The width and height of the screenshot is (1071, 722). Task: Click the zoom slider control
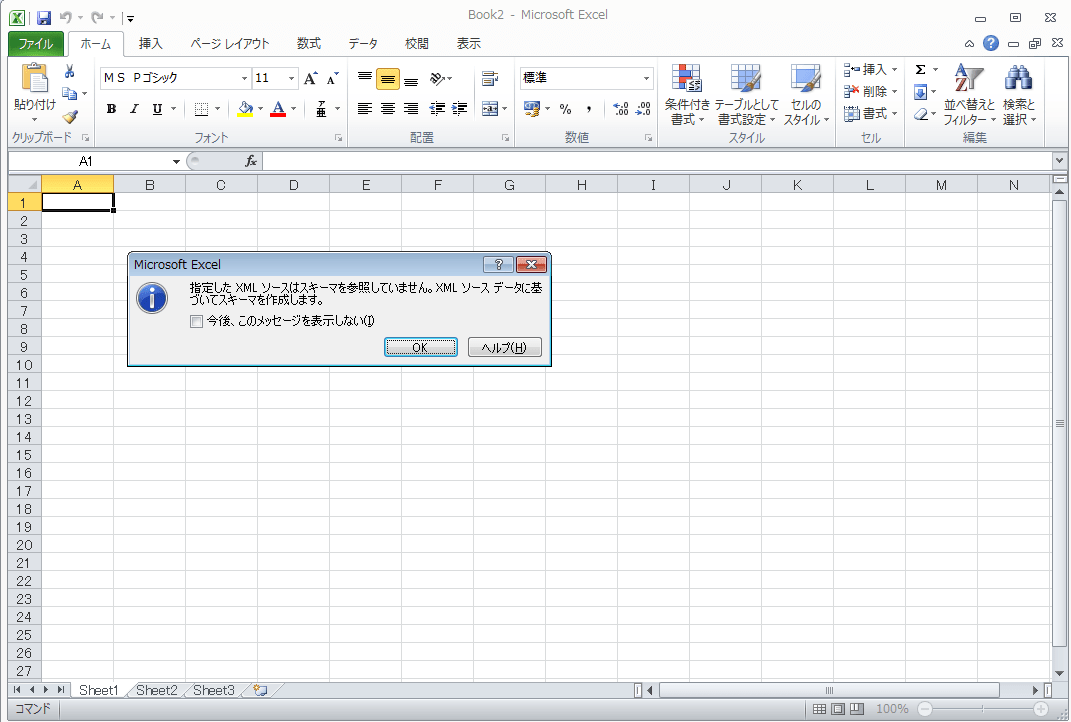point(982,709)
